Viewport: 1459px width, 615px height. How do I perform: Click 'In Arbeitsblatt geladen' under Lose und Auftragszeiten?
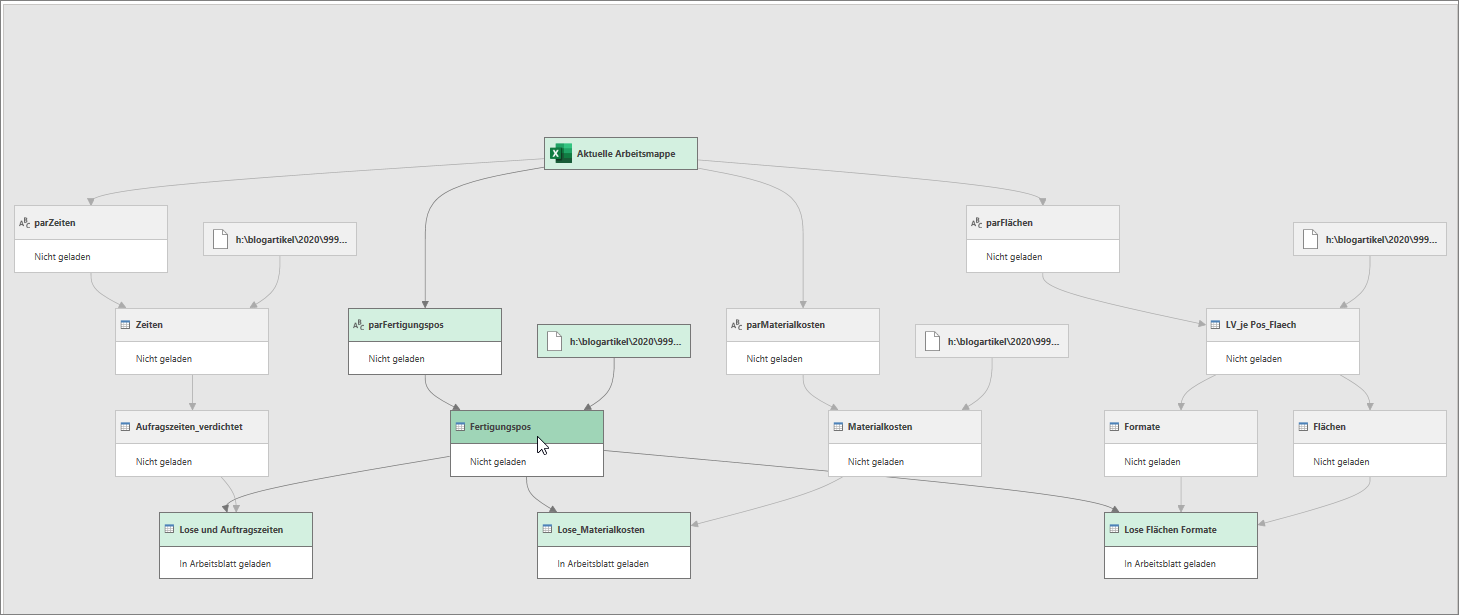(x=225, y=564)
